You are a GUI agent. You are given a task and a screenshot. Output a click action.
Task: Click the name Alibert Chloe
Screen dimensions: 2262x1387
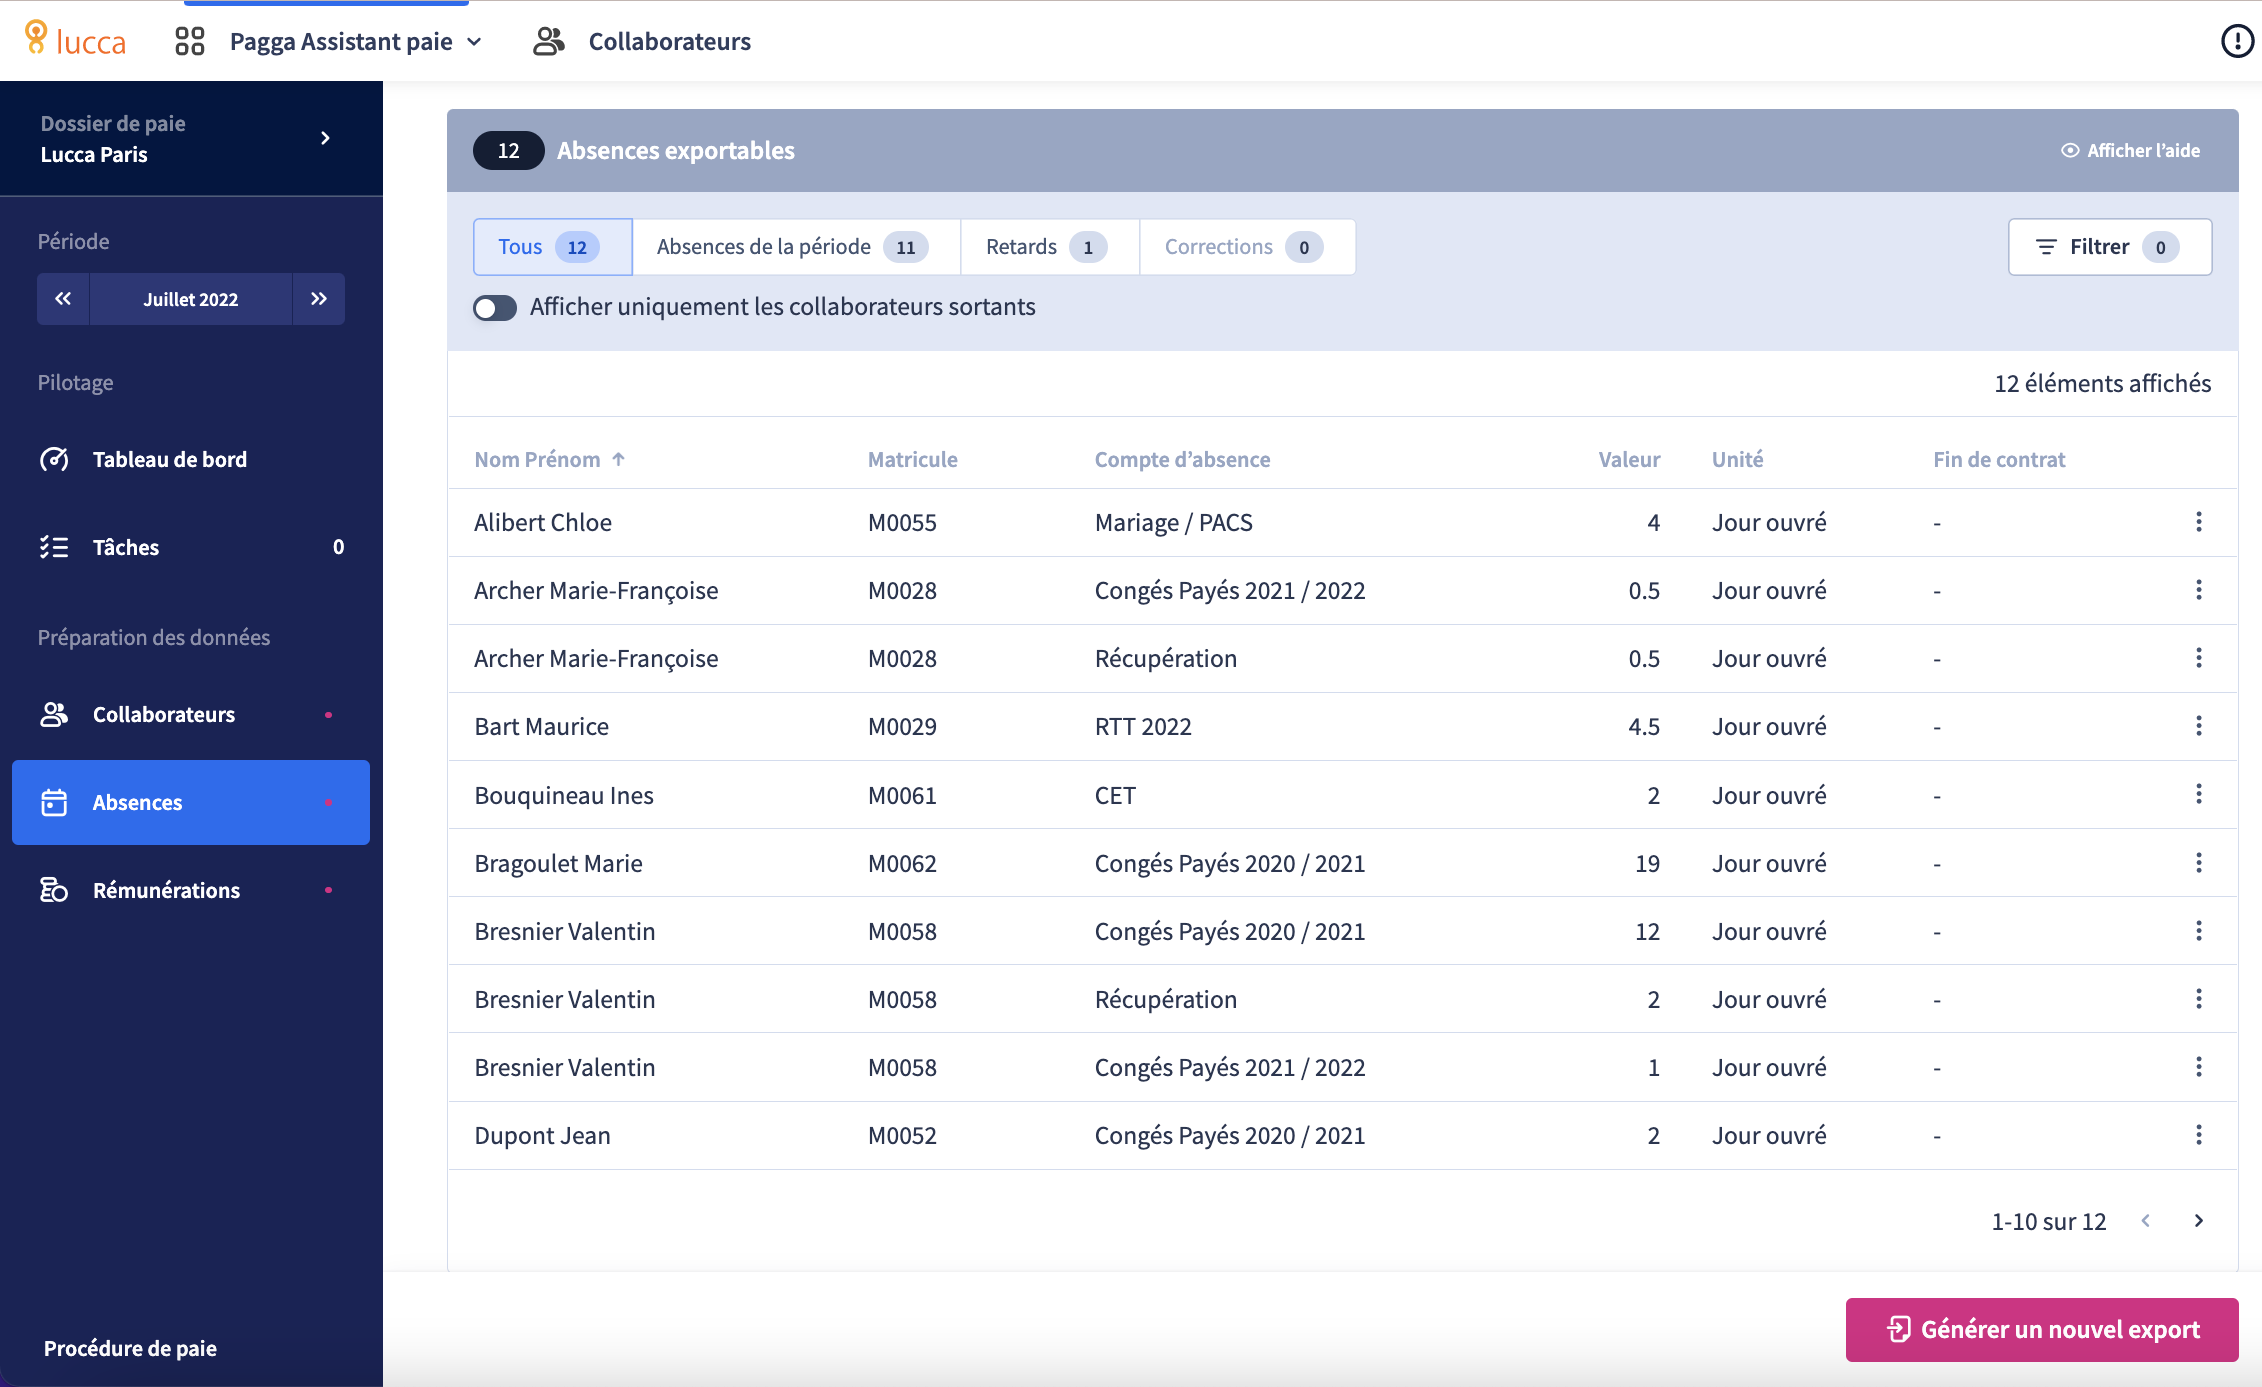tap(543, 523)
